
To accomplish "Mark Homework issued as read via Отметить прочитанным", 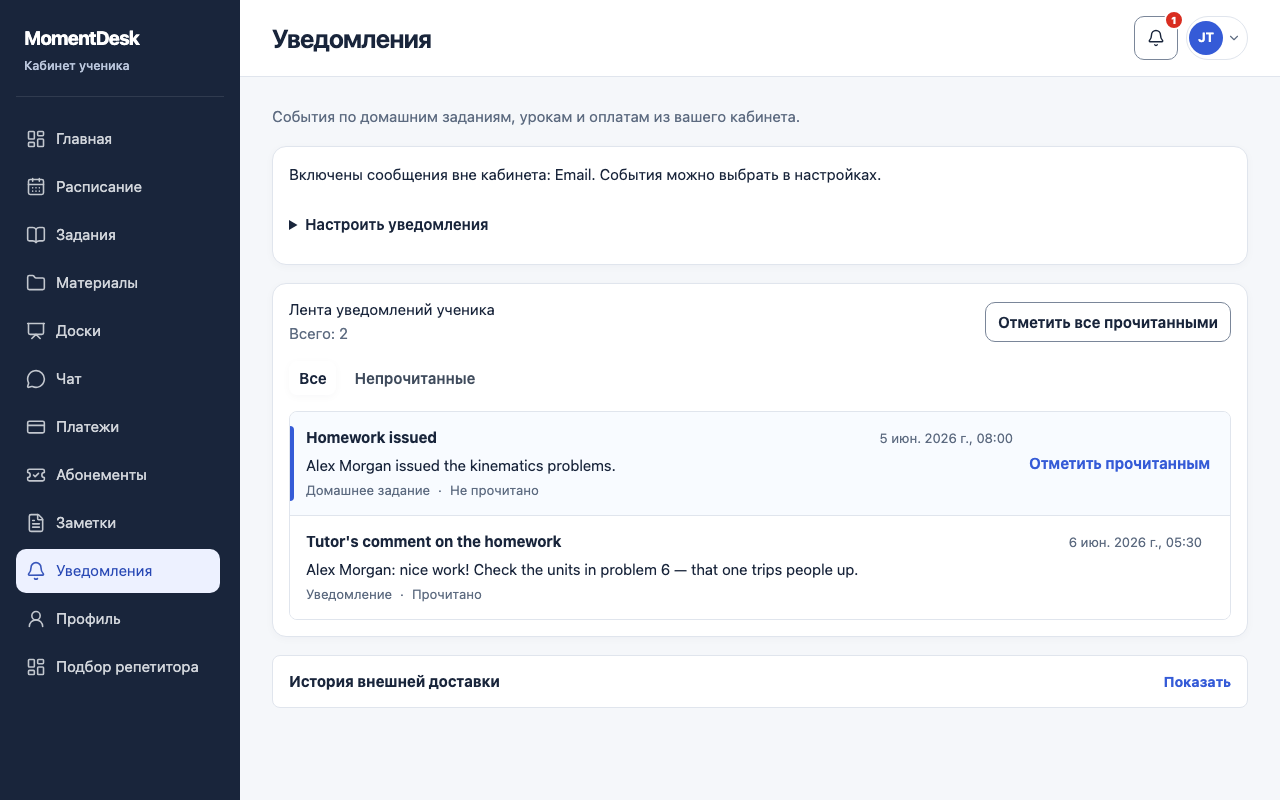I will coord(1119,464).
